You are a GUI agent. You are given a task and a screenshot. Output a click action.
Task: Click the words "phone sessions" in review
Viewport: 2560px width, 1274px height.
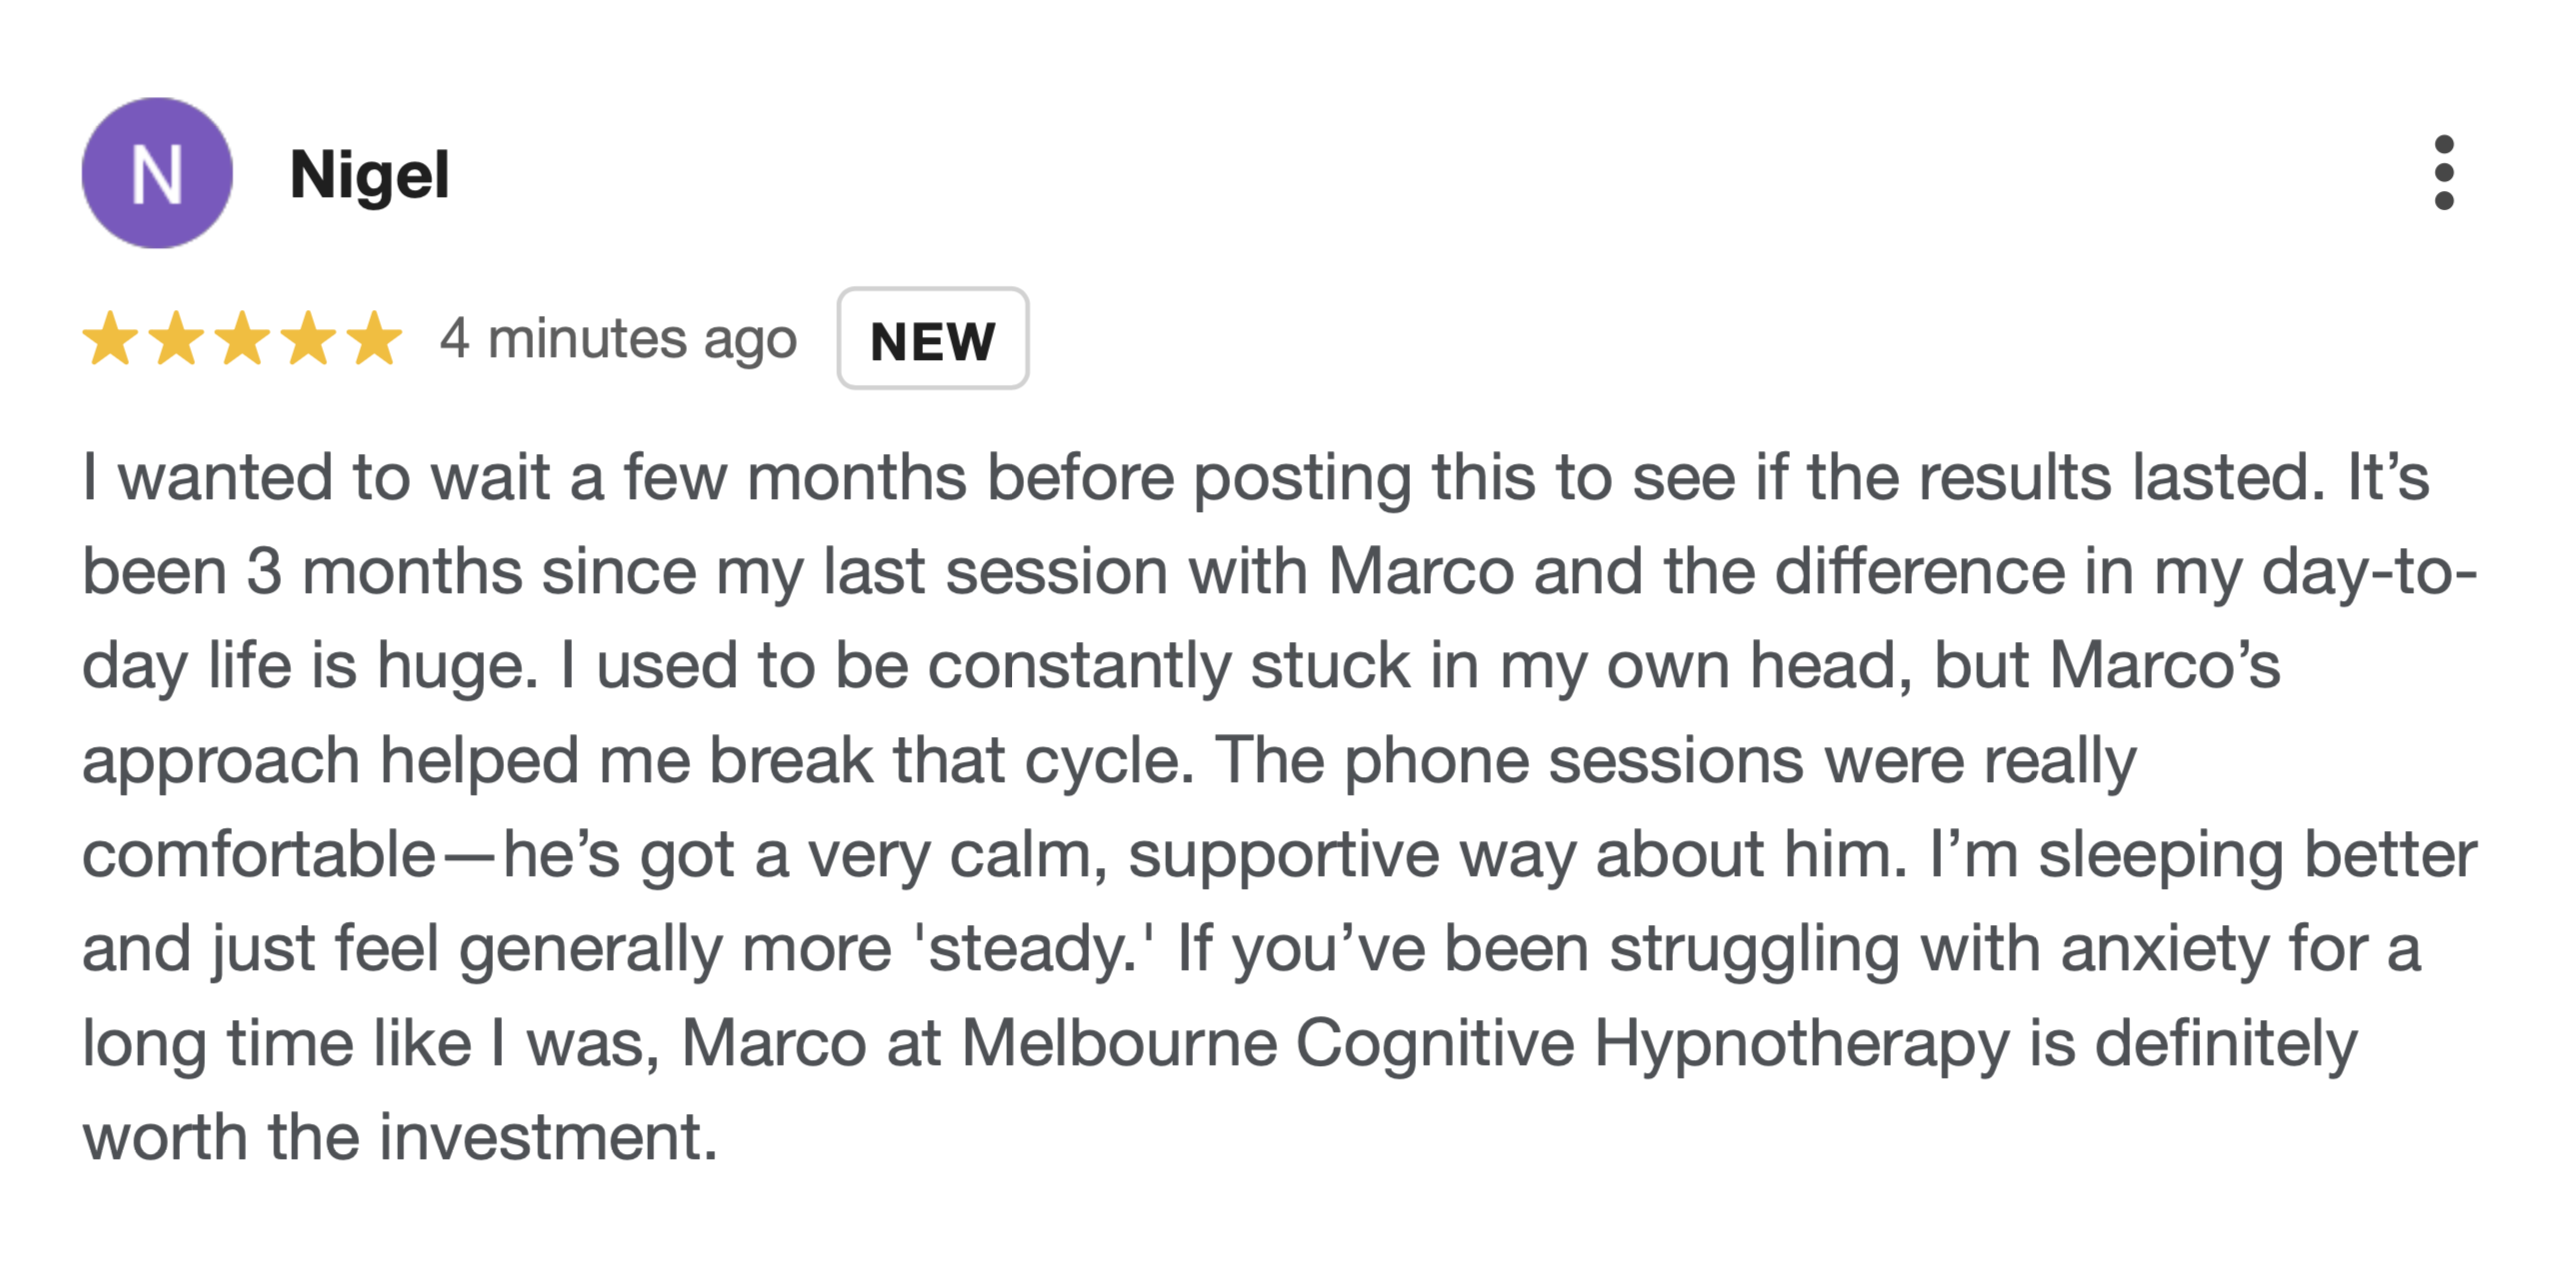tap(1573, 761)
